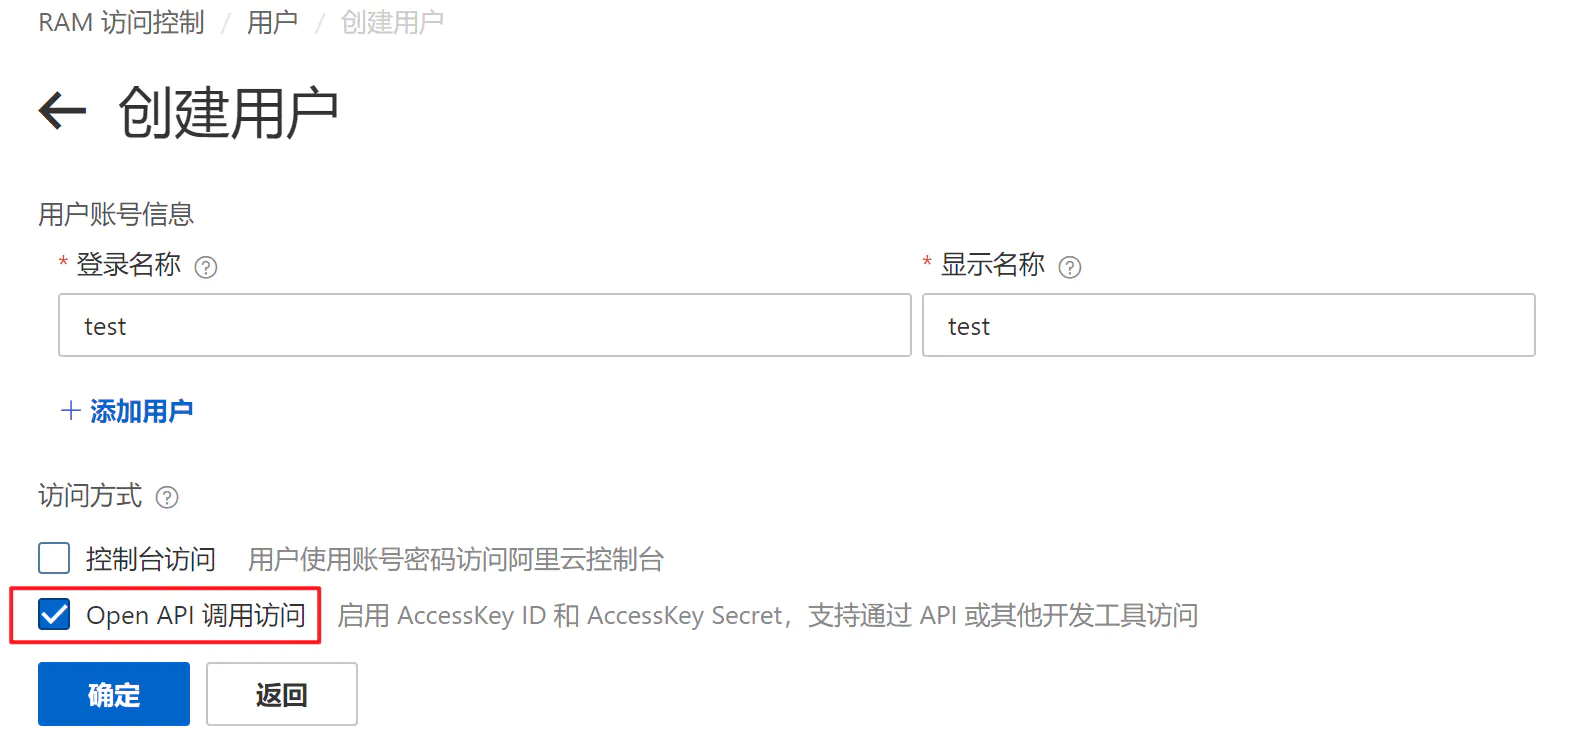Go to 用户 breadcrumb

point(272,22)
